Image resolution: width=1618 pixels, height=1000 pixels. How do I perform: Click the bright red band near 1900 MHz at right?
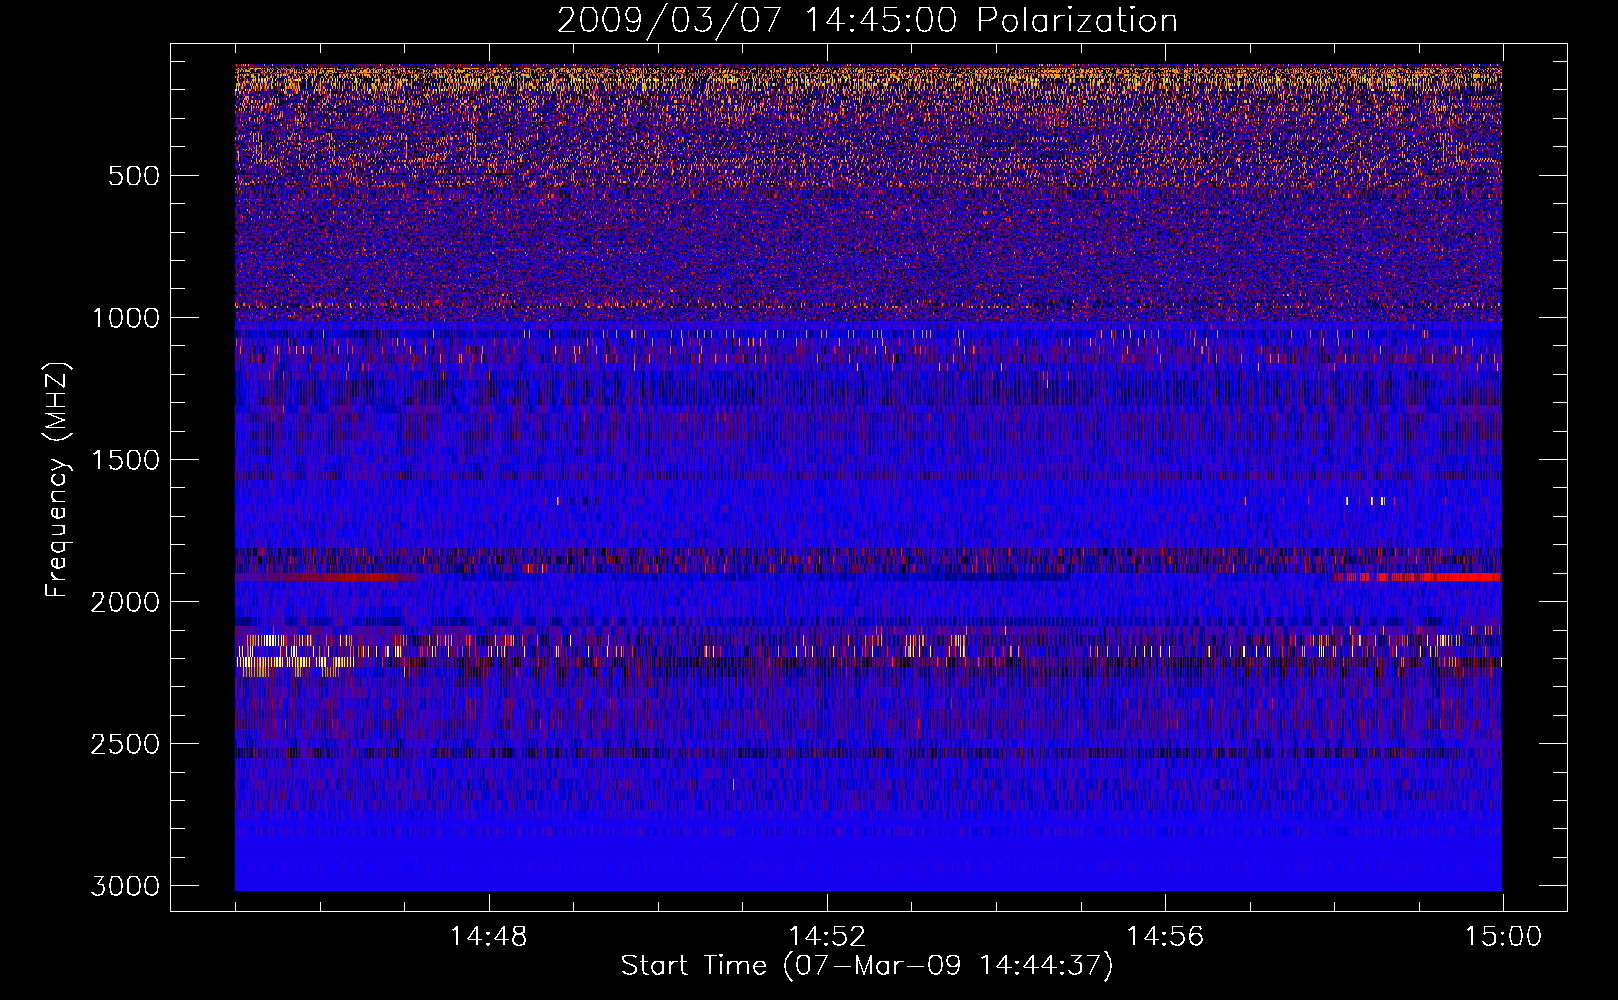(1418, 577)
